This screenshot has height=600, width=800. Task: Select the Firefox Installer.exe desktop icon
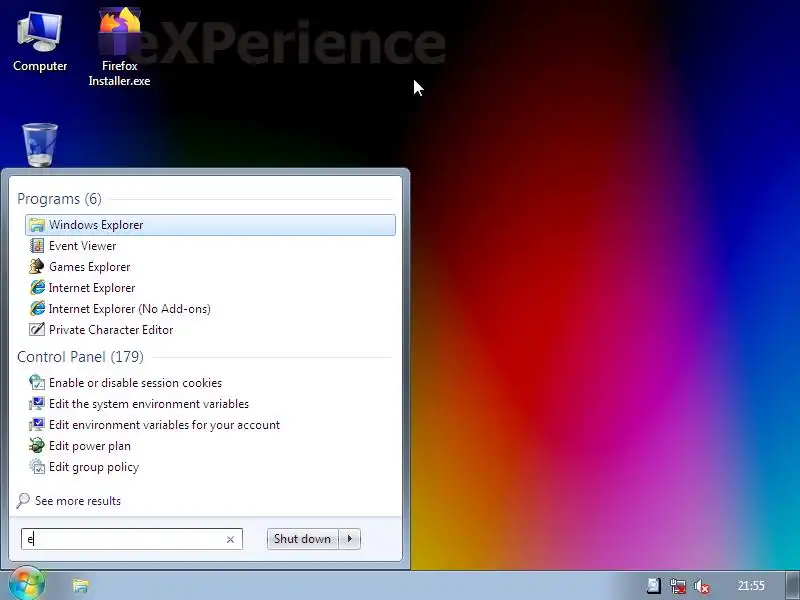pos(119,47)
